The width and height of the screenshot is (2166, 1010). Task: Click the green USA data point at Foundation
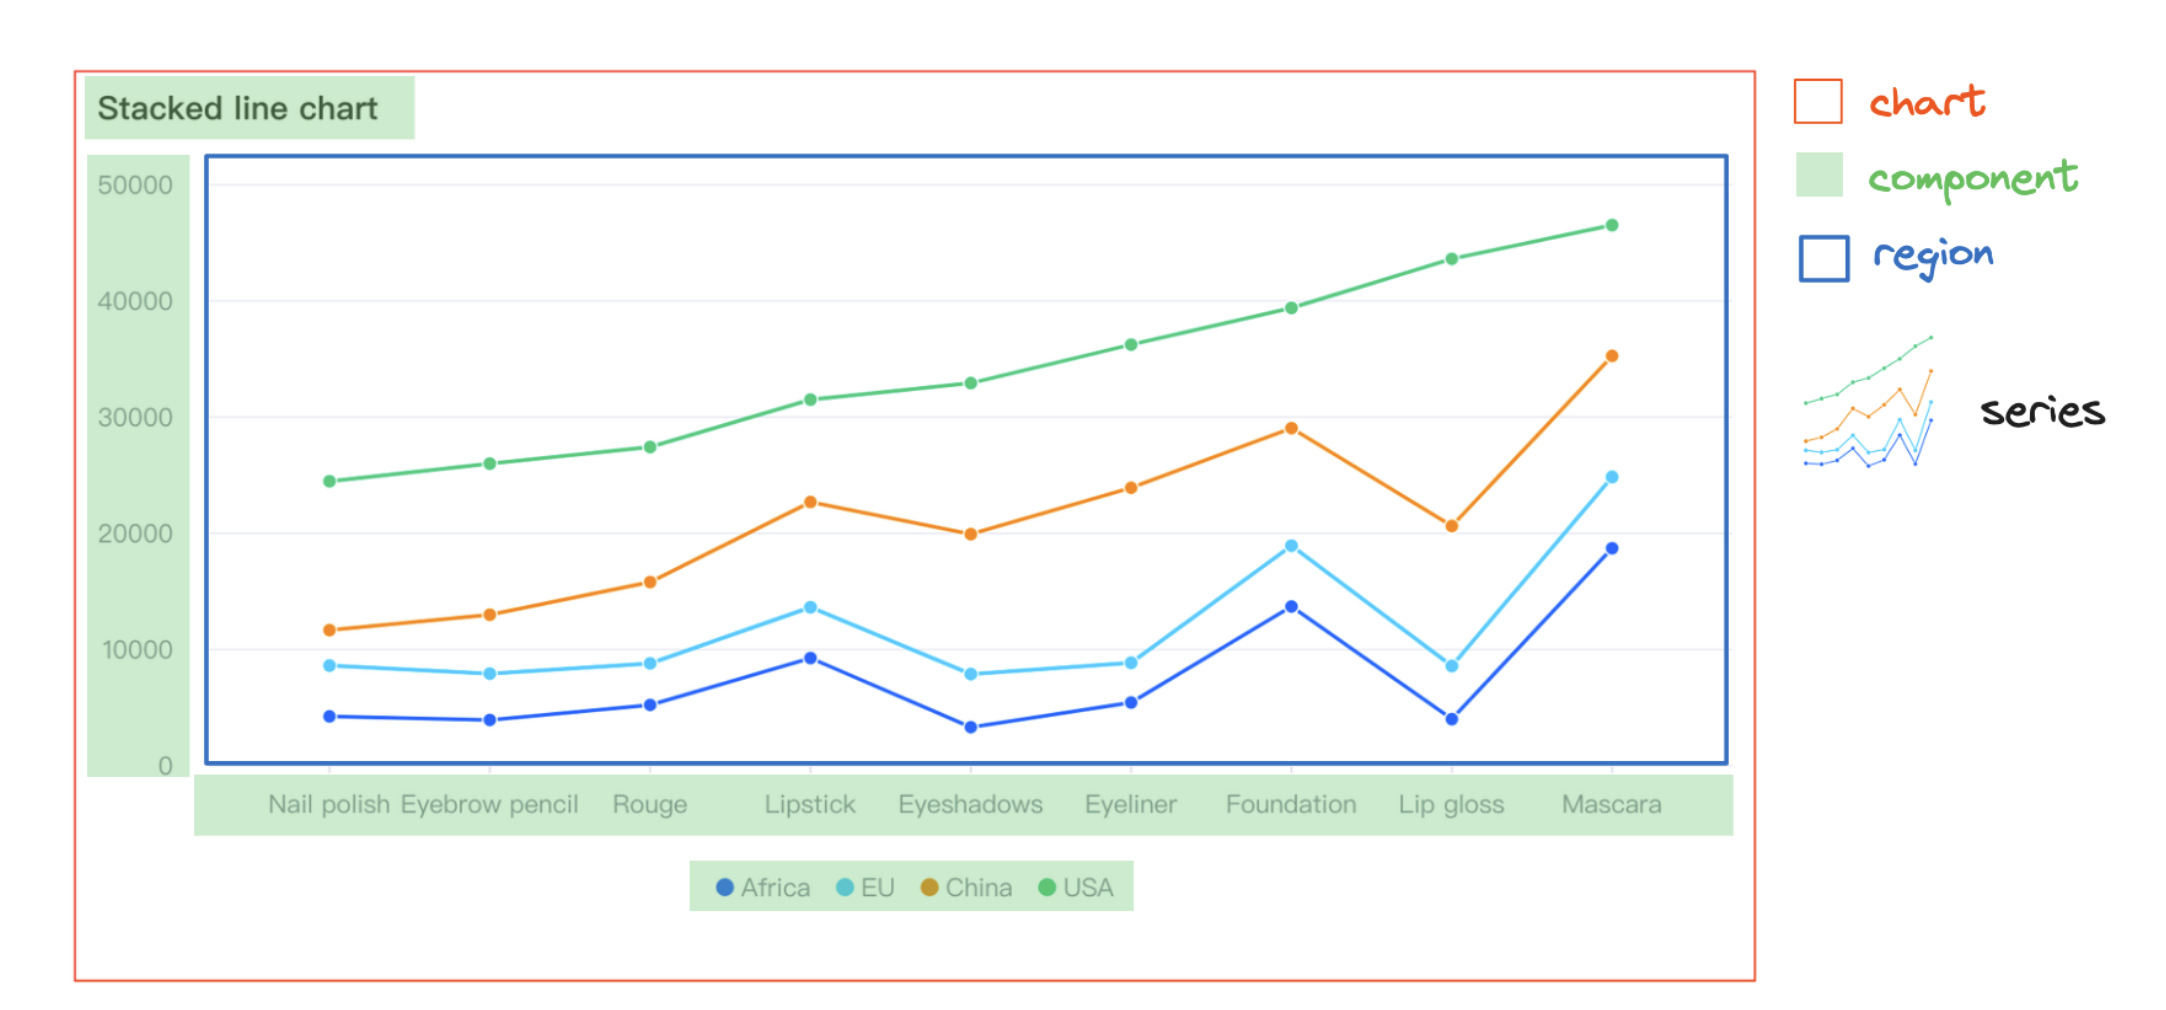pos(1291,308)
